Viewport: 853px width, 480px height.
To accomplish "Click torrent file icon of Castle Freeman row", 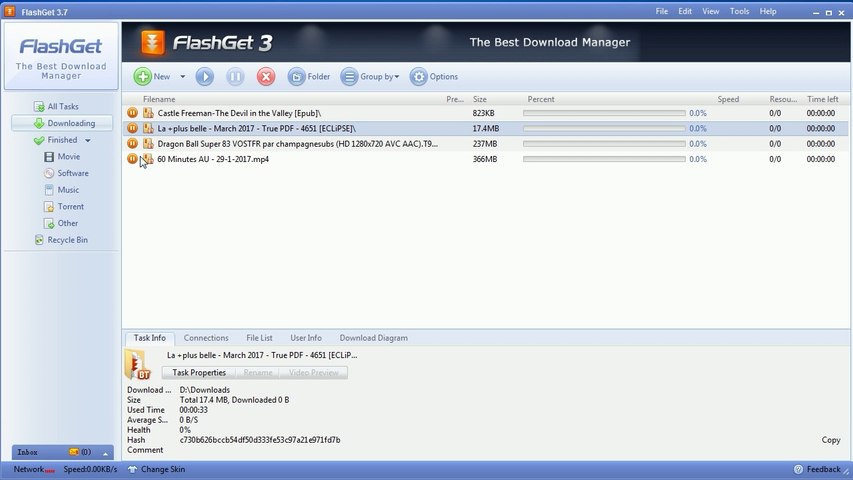I will click(x=148, y=113).
